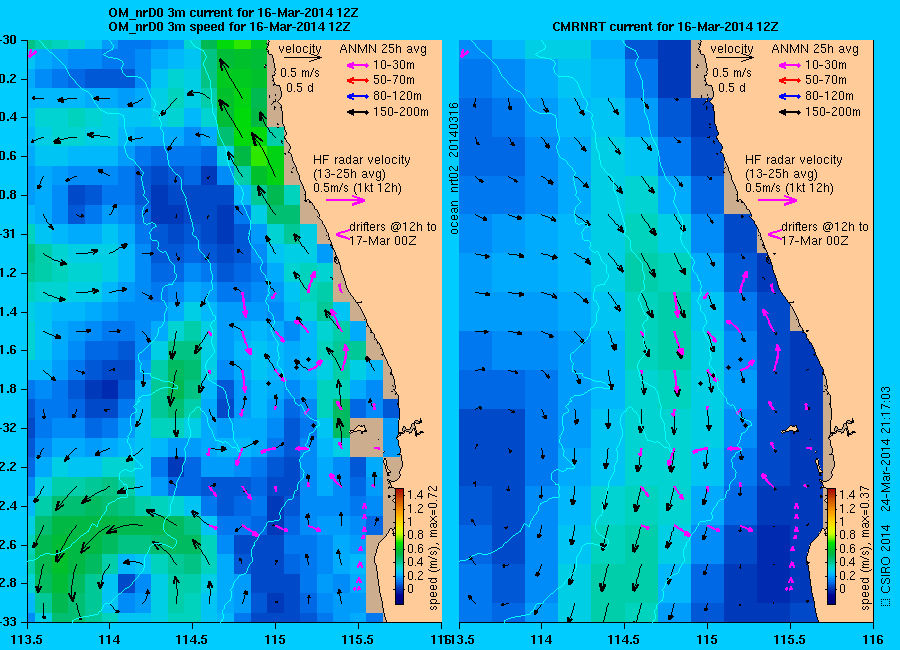Screen dimensions: 900x650
Task: Click the drifters marker symbol in right map
Action: (775, 234)
